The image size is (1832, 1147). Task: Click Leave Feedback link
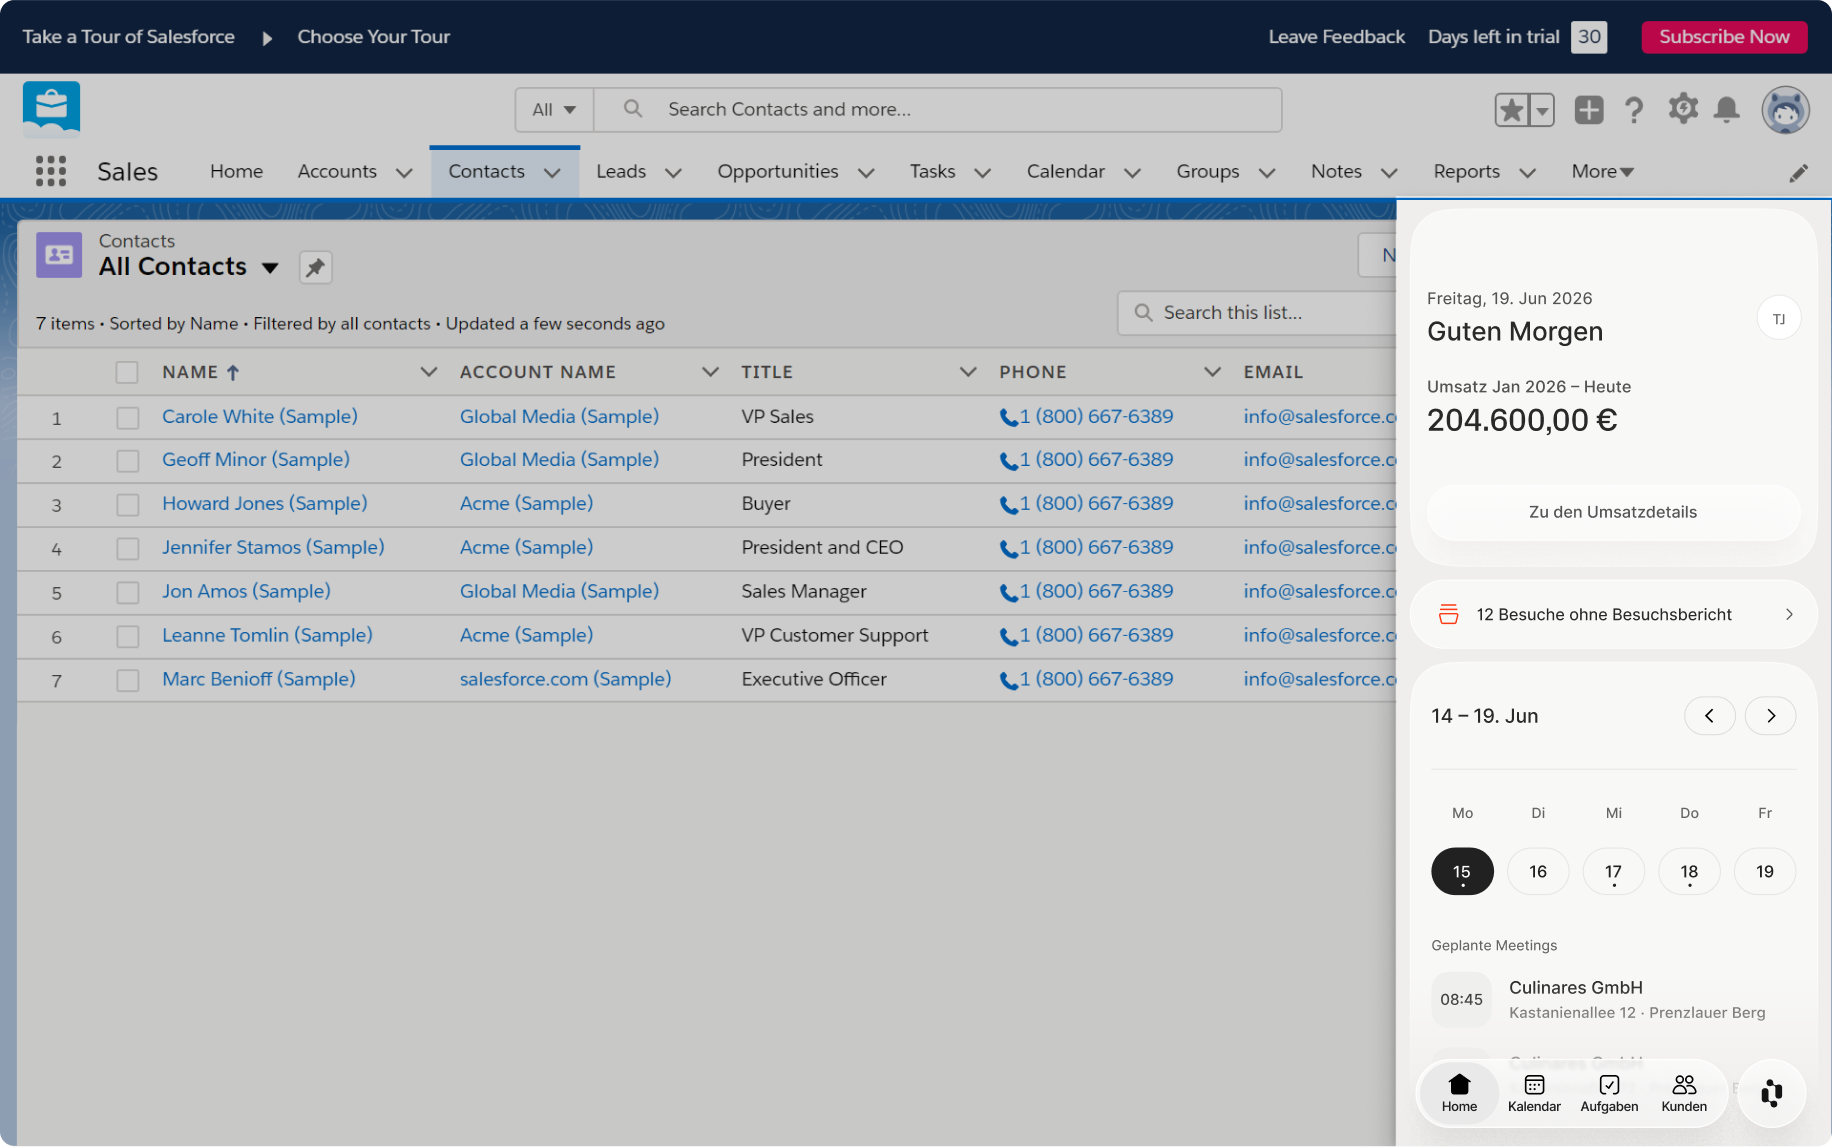coord(1336,37)
